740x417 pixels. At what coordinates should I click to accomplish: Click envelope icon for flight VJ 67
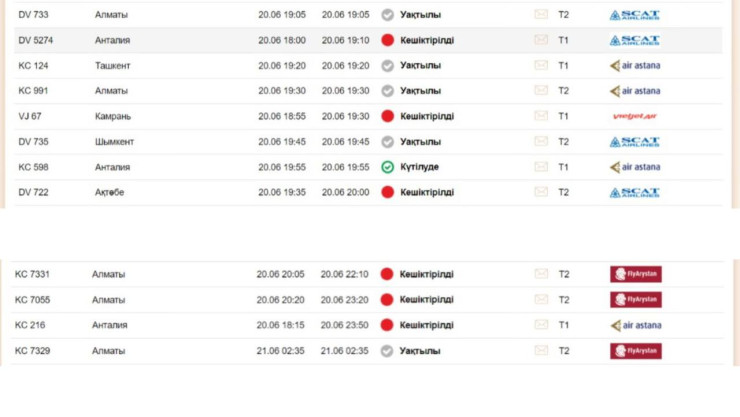click(x=541, y=116)
